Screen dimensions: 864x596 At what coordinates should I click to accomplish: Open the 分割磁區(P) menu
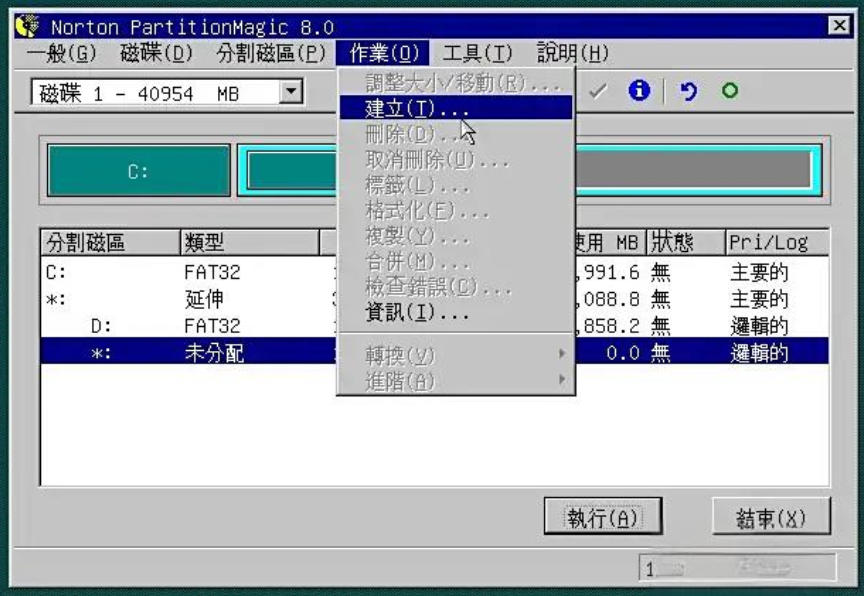click(x=271, y=53)
